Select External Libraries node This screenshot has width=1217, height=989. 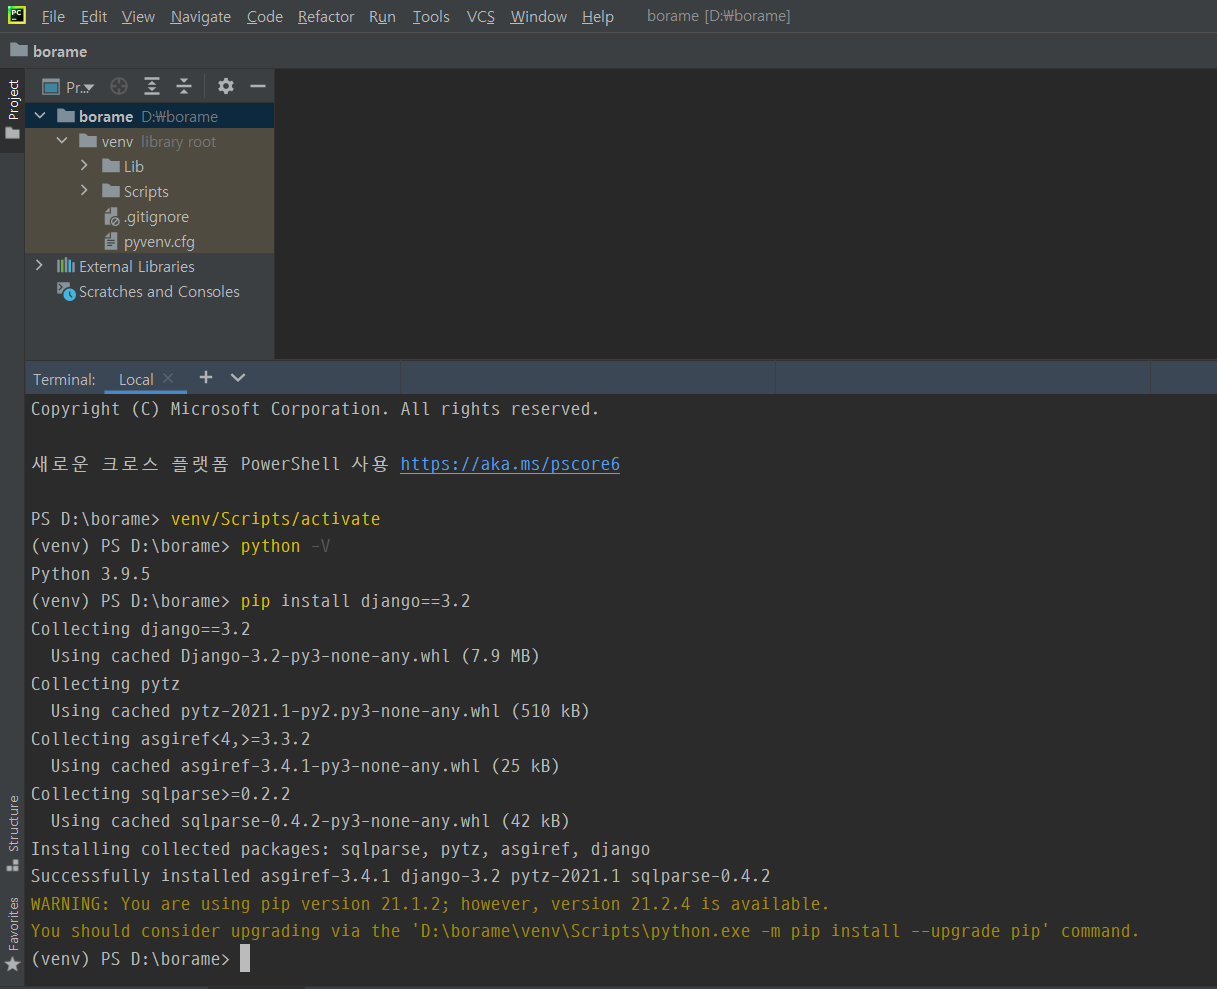tap(149, 266)
